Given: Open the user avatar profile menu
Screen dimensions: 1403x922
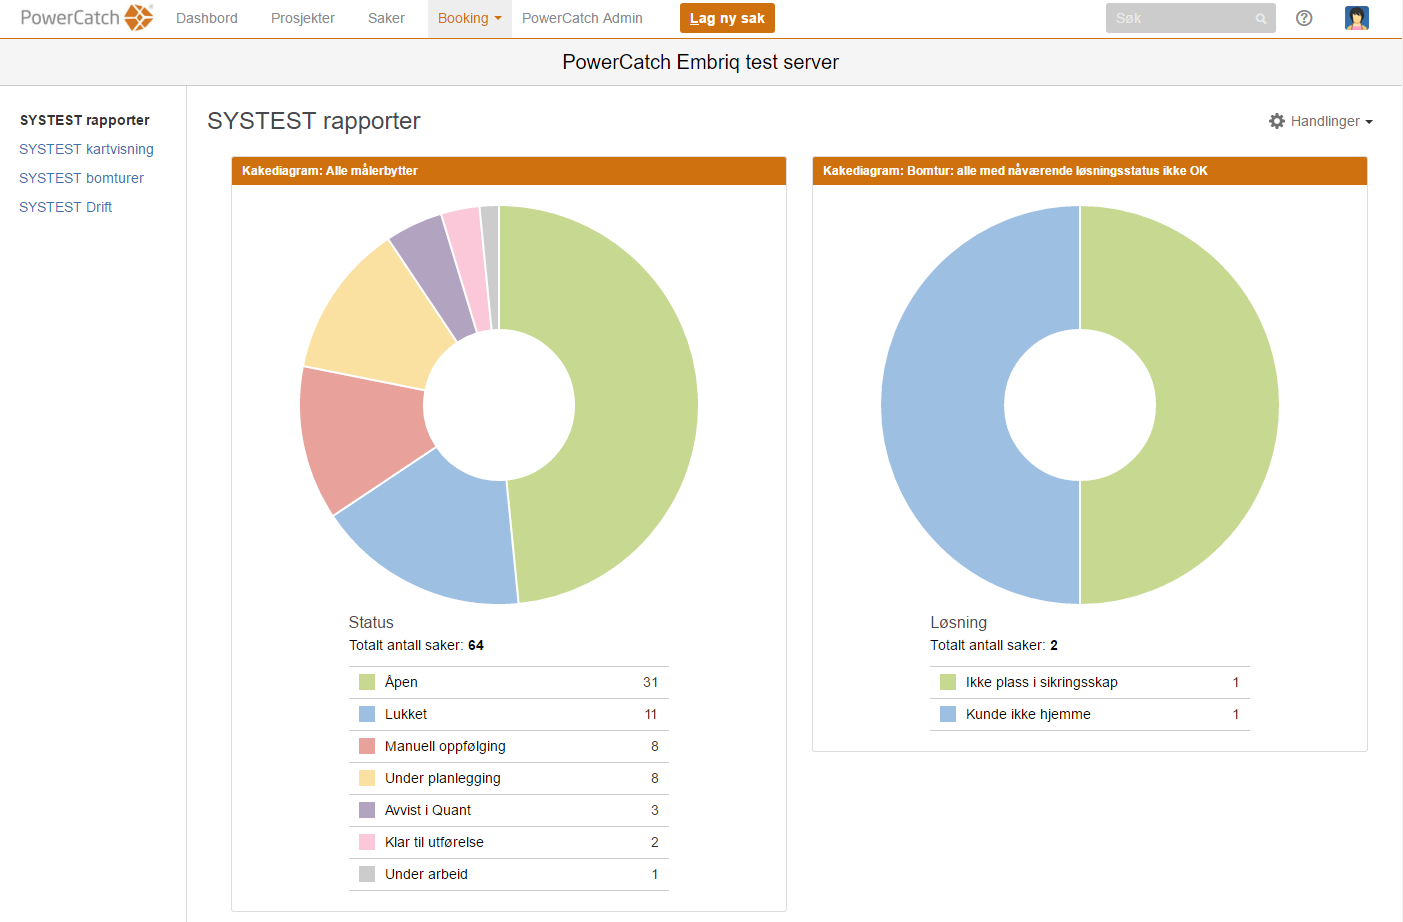Looking at the screenshot, I should [x=1356, y=18].
